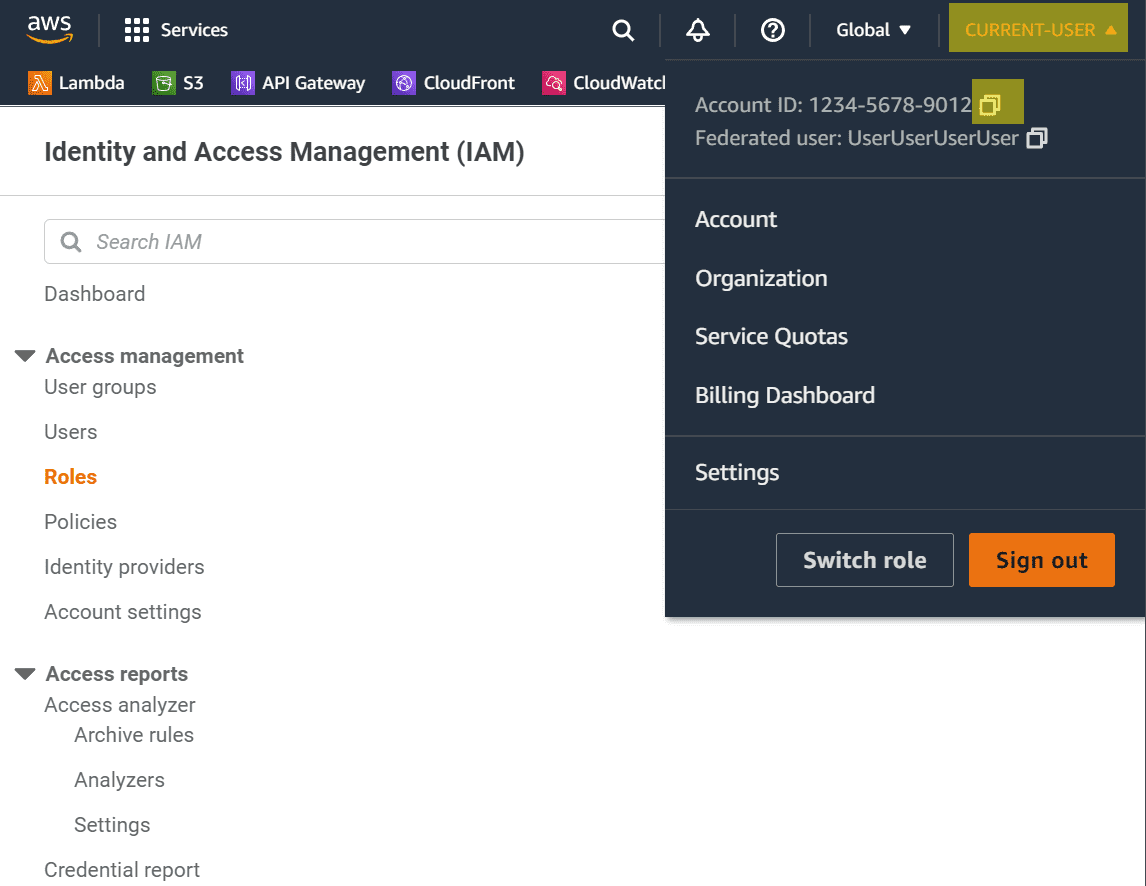Image resolution: width=1146 pixels, height=886 pixels.
Task: Open the API Gateway shortcut
Action: [x=298, y=83]
